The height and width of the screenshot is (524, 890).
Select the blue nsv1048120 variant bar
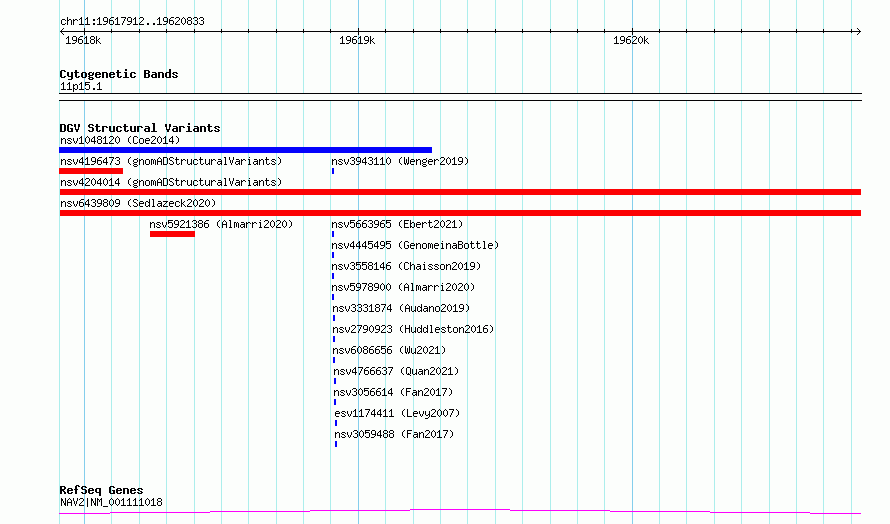246,150
